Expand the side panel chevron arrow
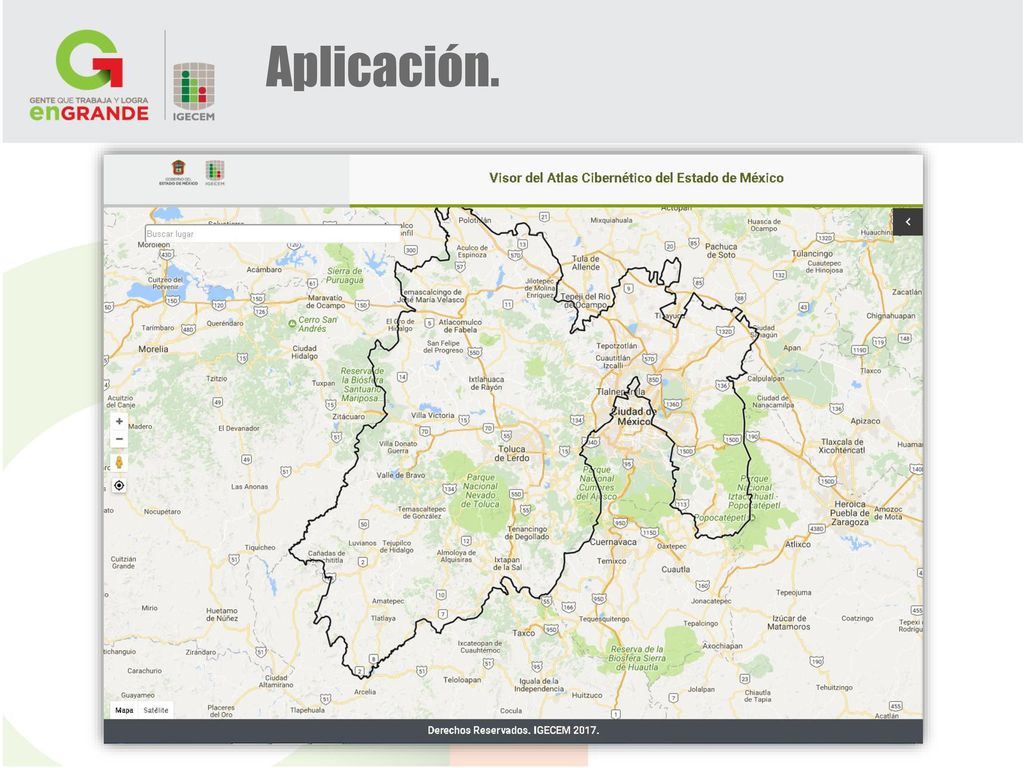This screenshot has width=1024, height=768. click(908, 222)
